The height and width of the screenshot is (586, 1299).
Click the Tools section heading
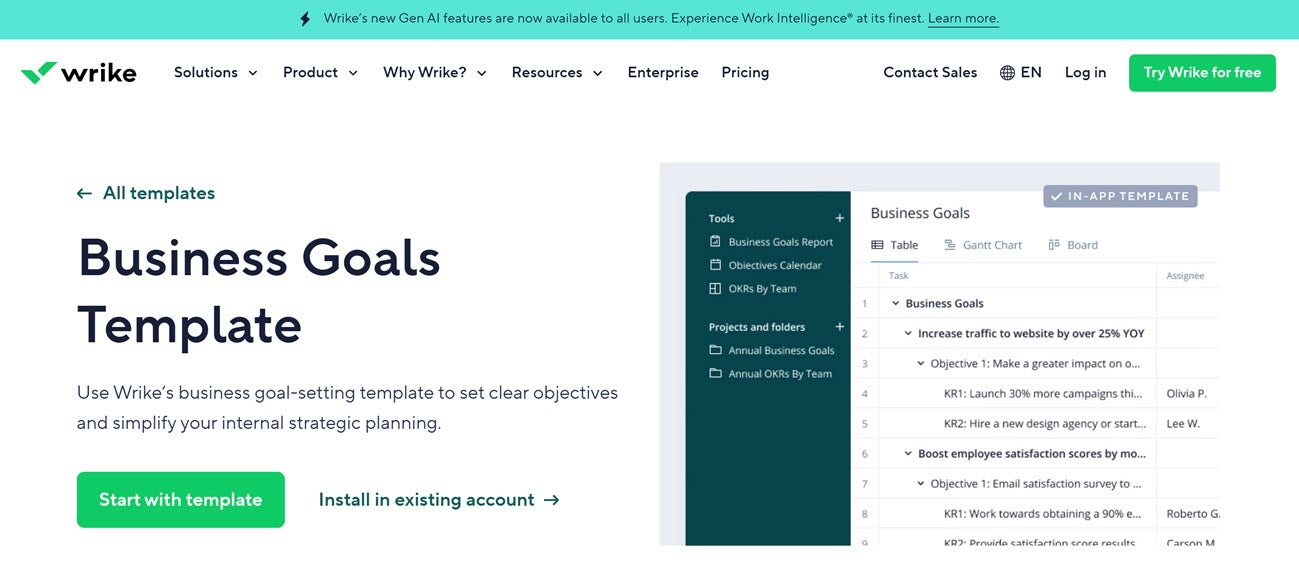point(722,218)
